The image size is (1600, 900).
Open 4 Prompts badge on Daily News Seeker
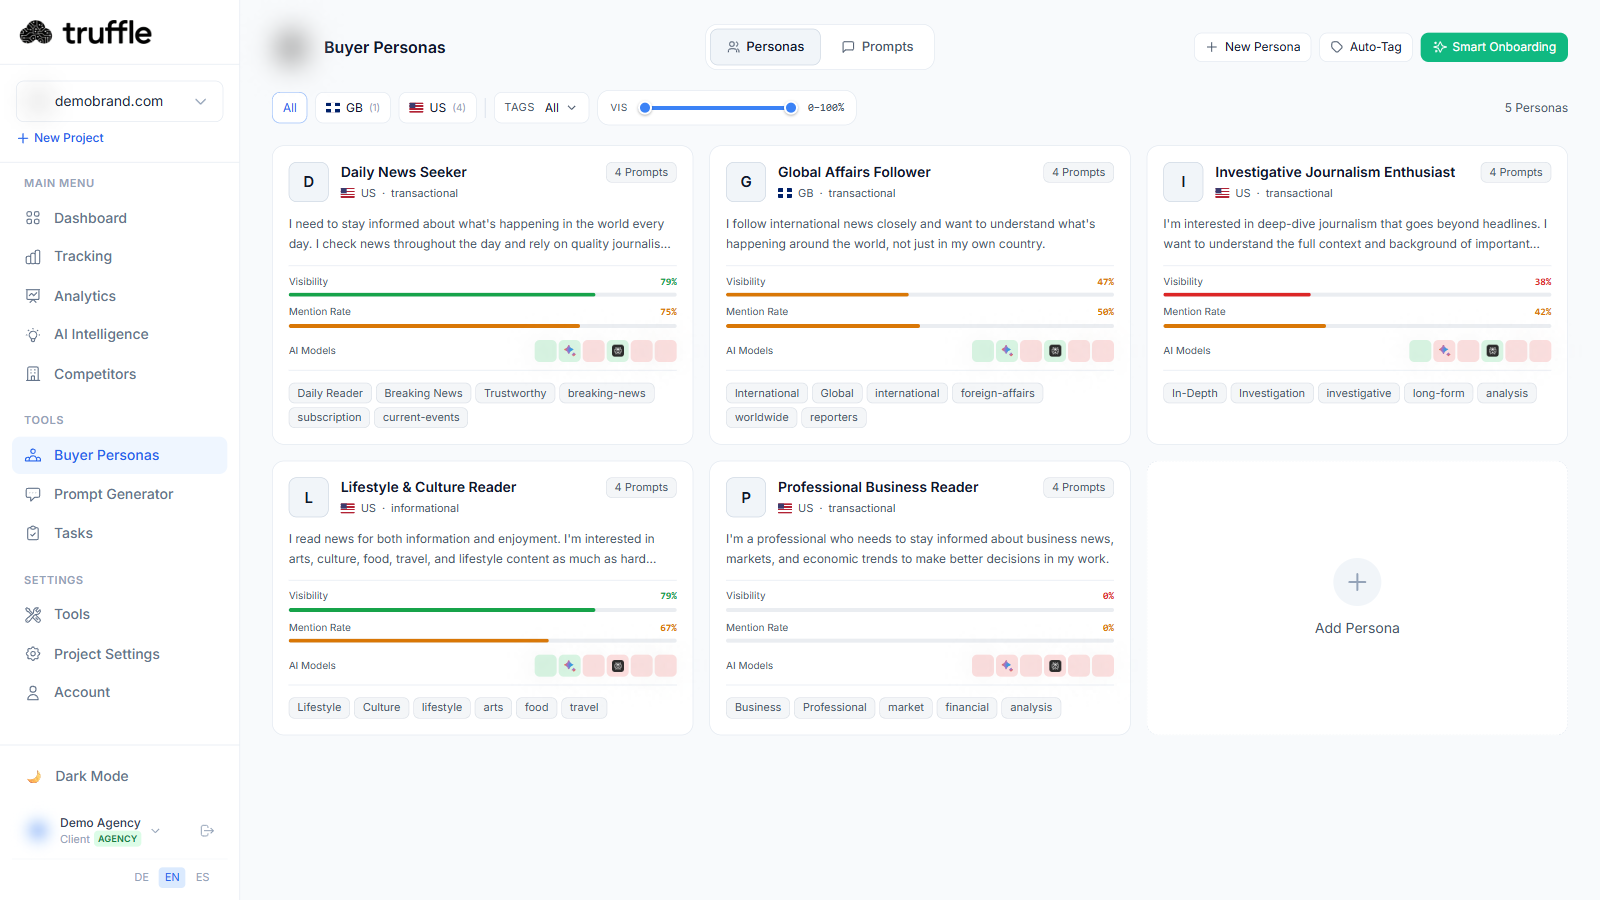[641, 172]
